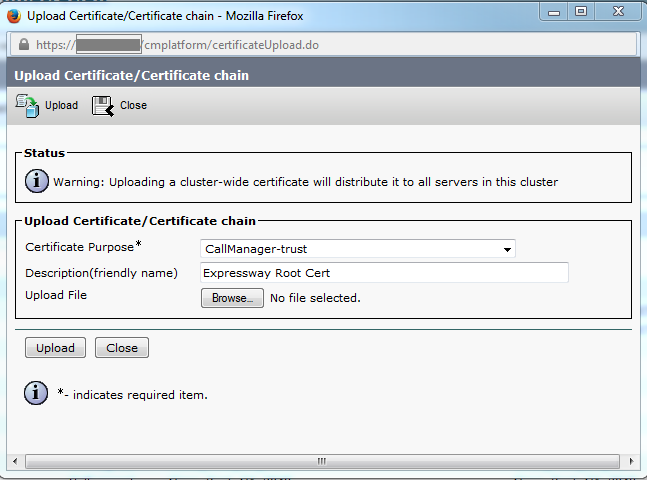This screenshot has width=647, height=480.
Task: Click the Description friendly name field
Action: 384,273
